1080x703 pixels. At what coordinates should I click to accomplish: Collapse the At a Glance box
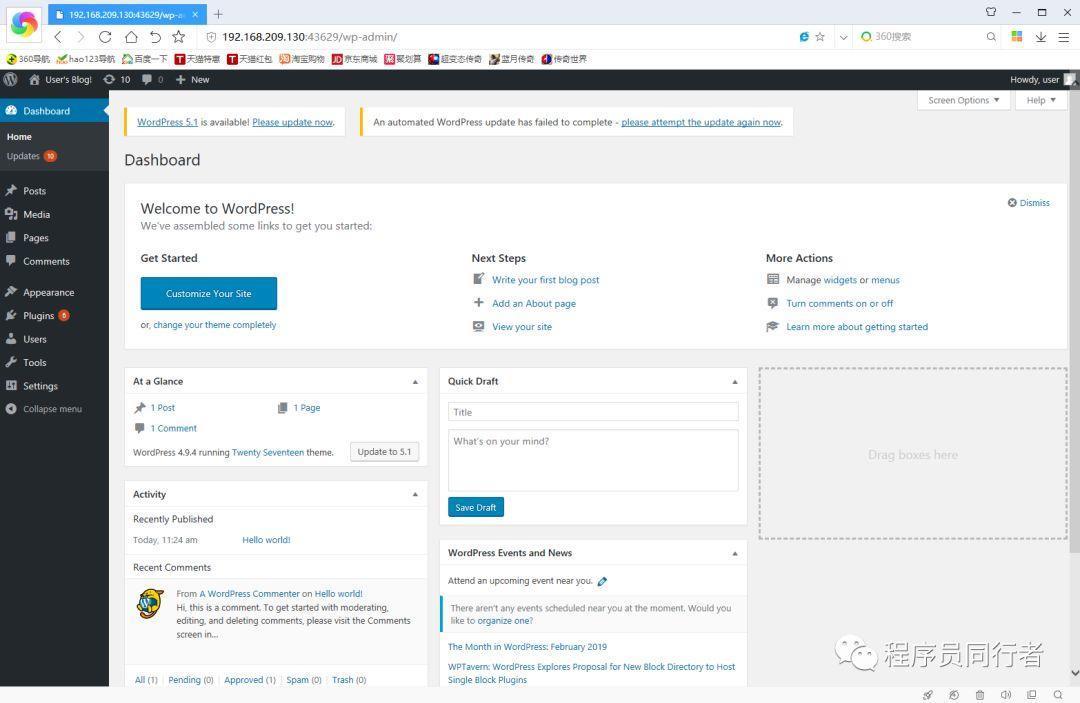(x=415, y=381)
